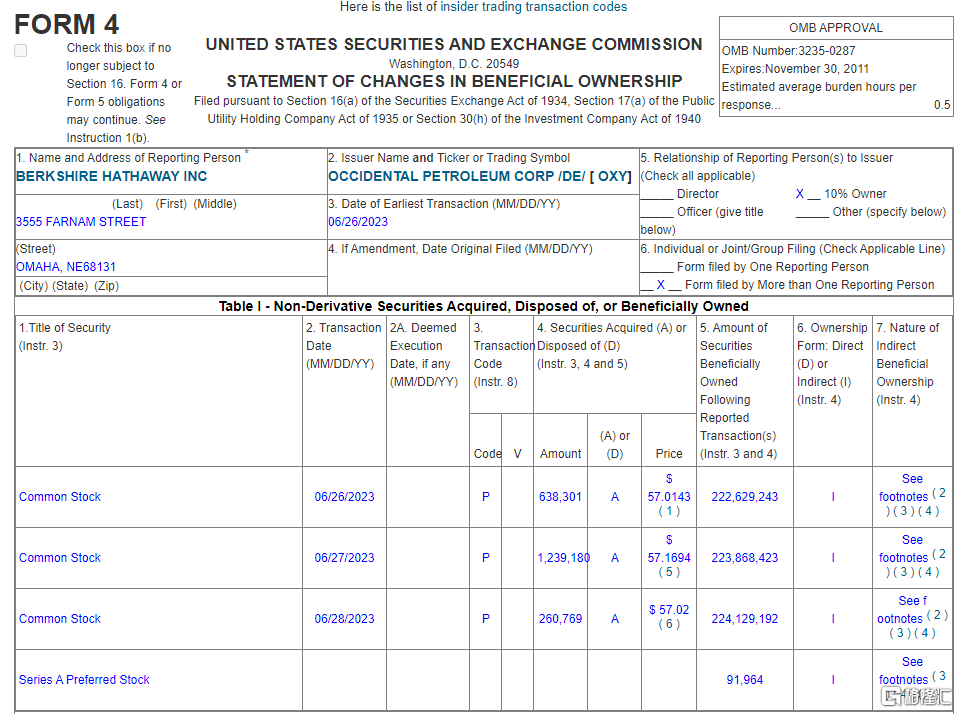The height and width of the screenshot is (714, 959).
Task: Open the insider trading transaction codes link
Action: [533, 7]
